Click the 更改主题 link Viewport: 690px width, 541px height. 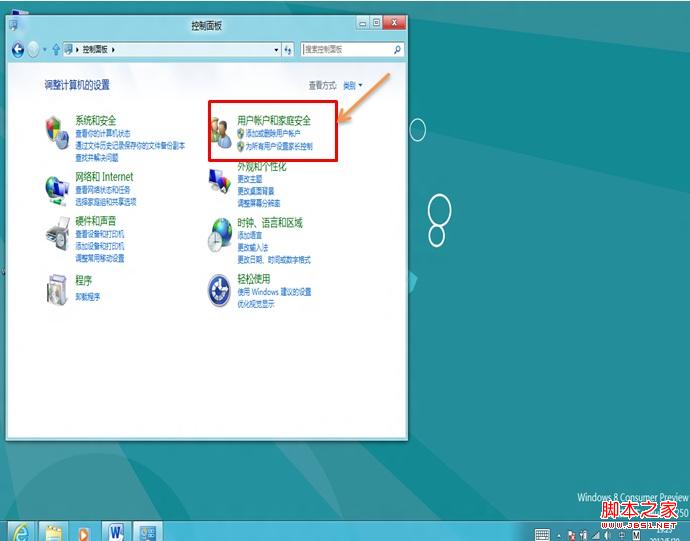(250, 179)
